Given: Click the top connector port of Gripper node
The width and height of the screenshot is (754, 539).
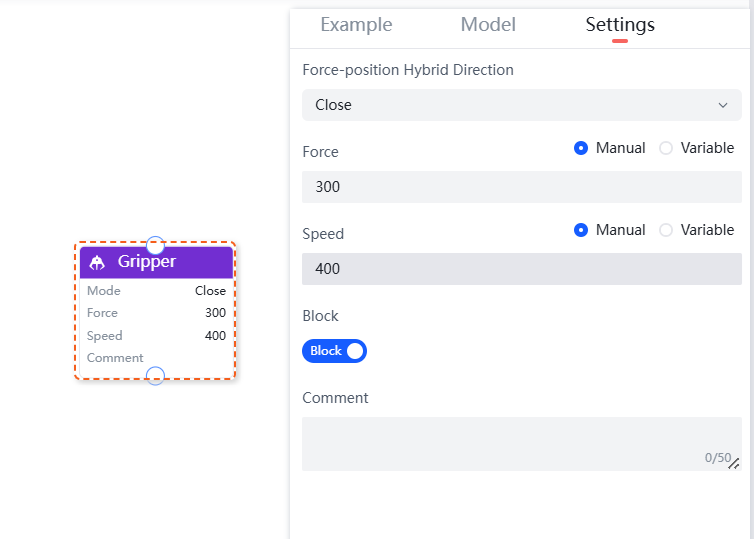Looking at the screenshot, I should (155, 244).
